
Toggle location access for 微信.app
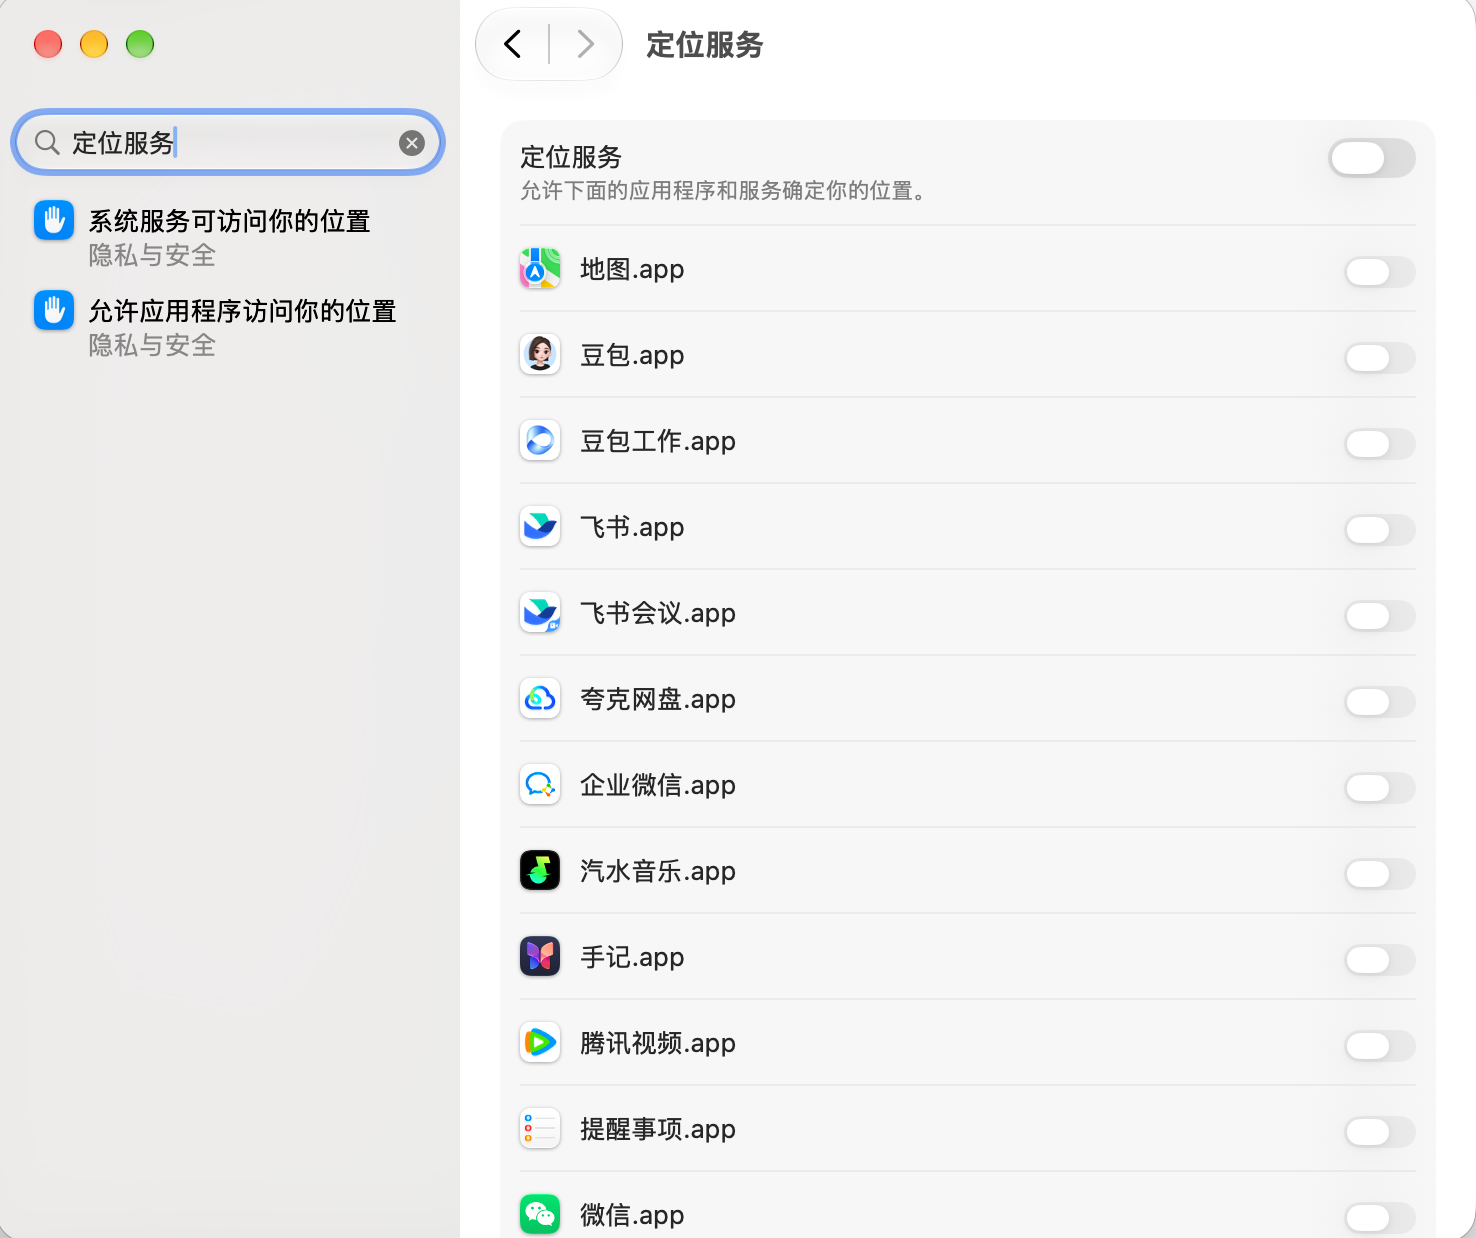tap(1380, 1218)
